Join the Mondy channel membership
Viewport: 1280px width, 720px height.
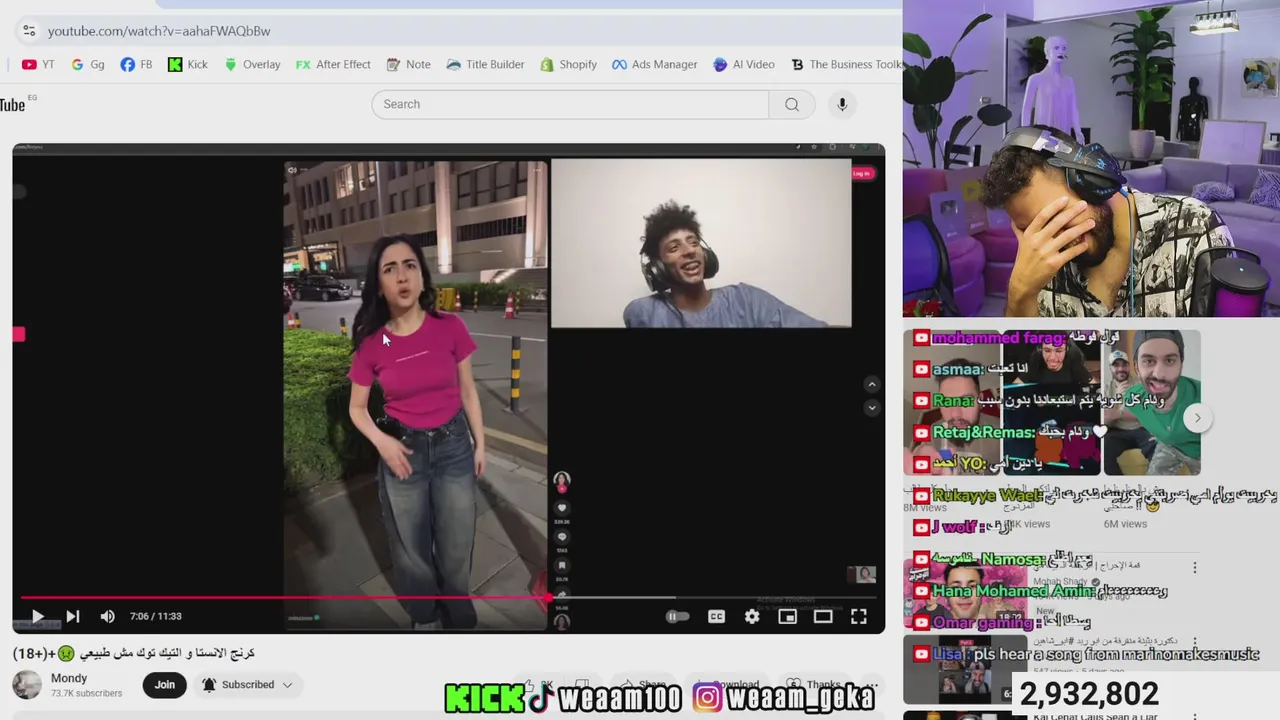click(x=165, y=685)
